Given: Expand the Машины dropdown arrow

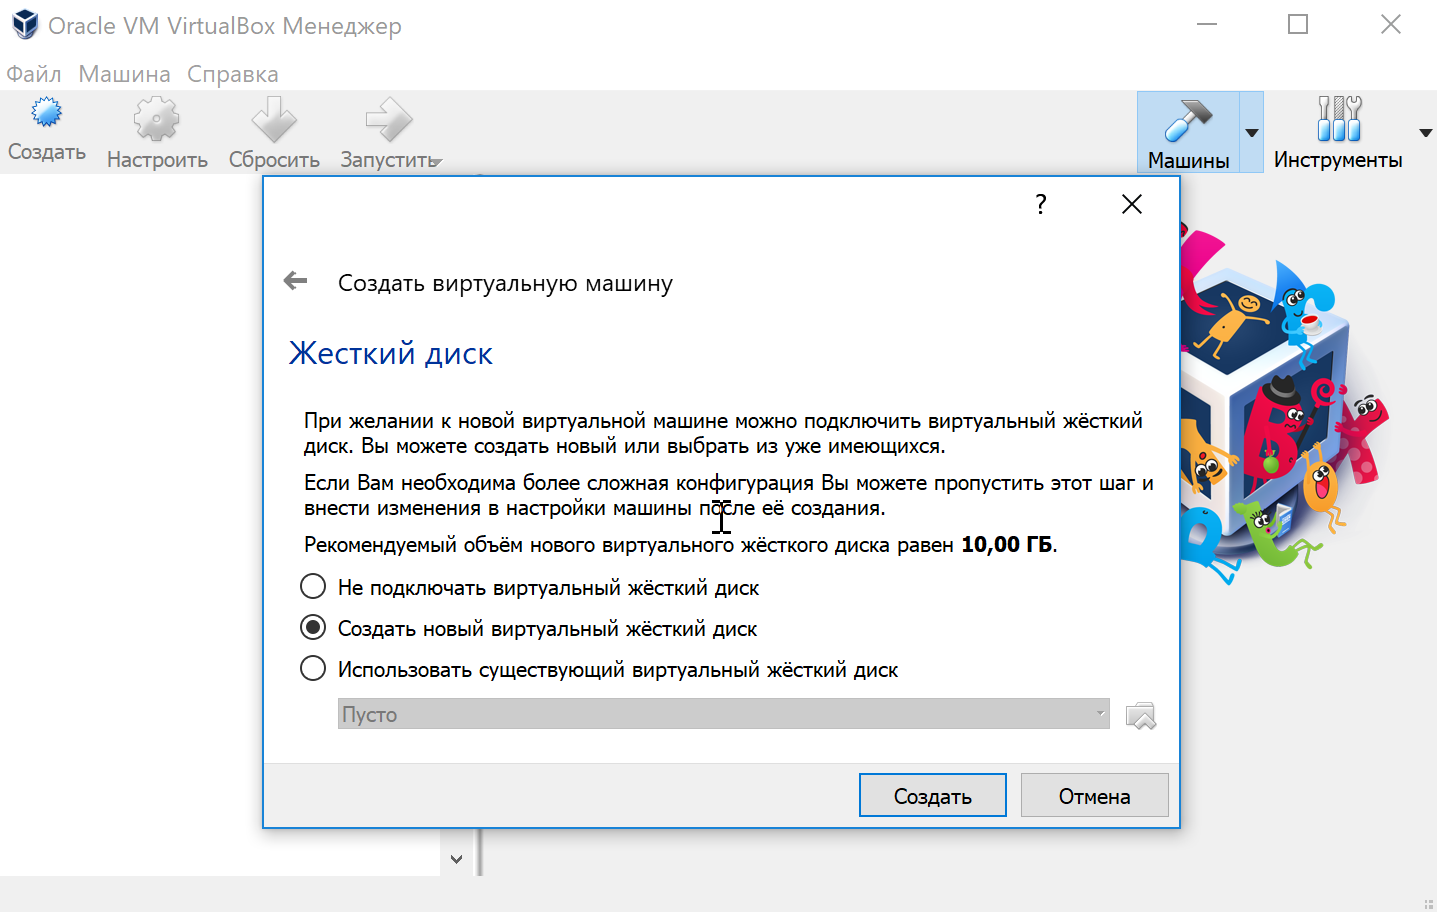Looking at the screenshot, I should coord(1251,131).
